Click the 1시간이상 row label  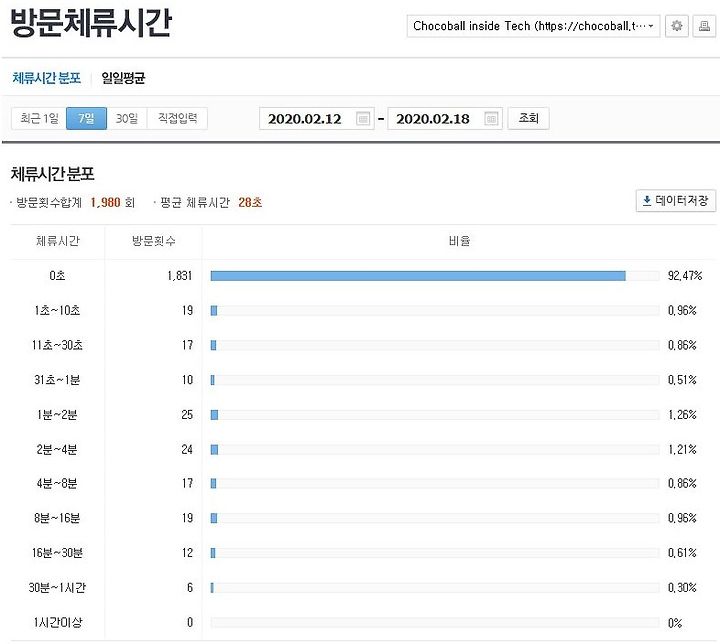[x=58, y=622]
